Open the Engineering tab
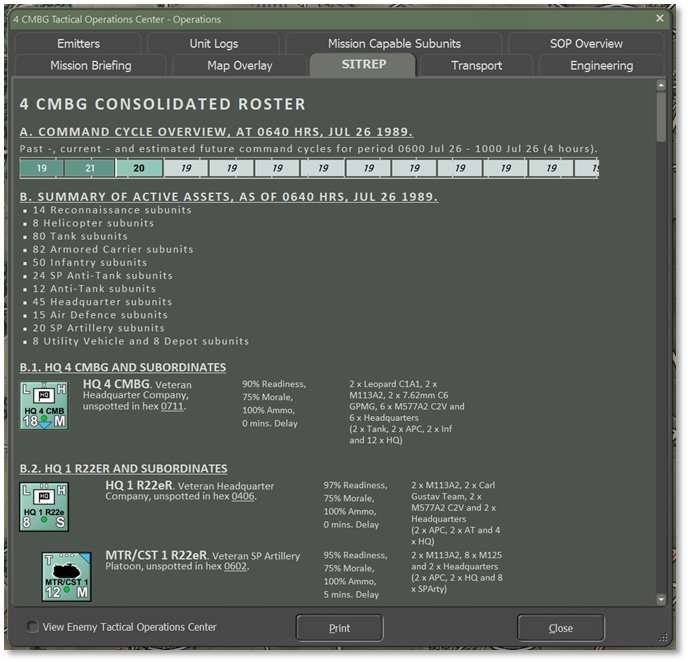The width and height of the screenshot is (688, 662). [x=601, y=66]
